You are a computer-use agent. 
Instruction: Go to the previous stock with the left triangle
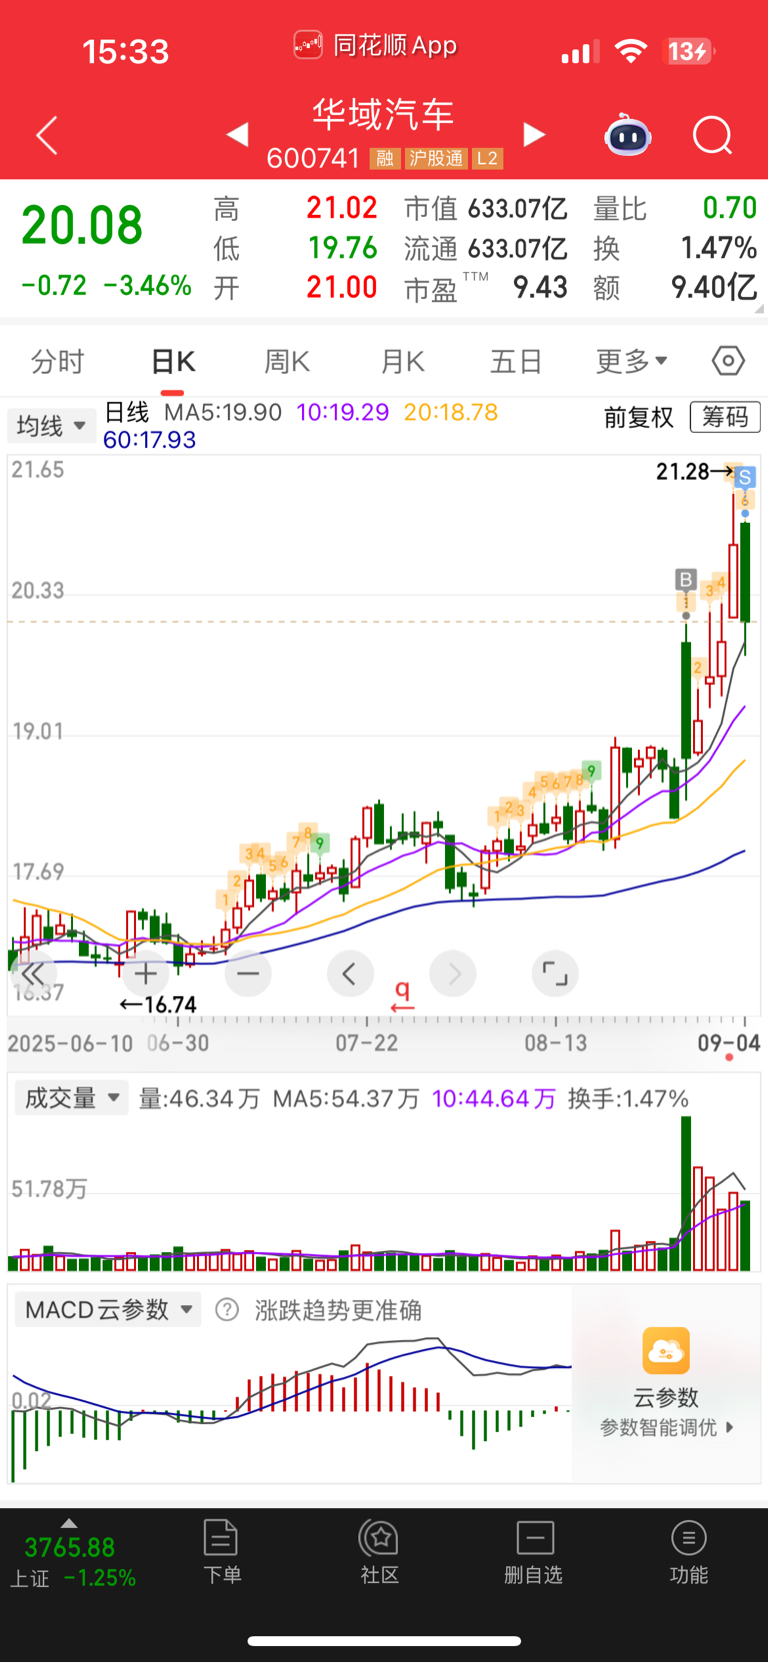(237, 134)
